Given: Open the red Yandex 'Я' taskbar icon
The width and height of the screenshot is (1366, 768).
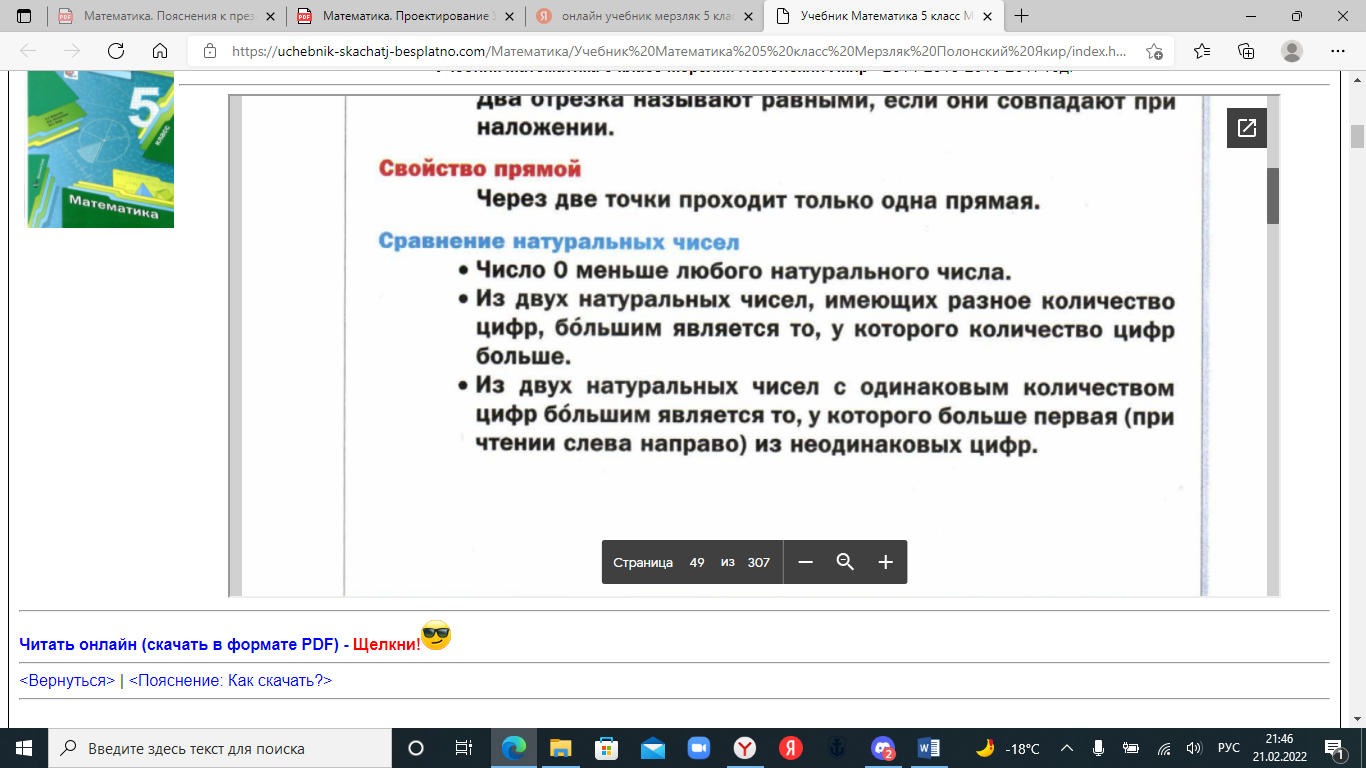Looking at the screenshot, I should point(791,748).
